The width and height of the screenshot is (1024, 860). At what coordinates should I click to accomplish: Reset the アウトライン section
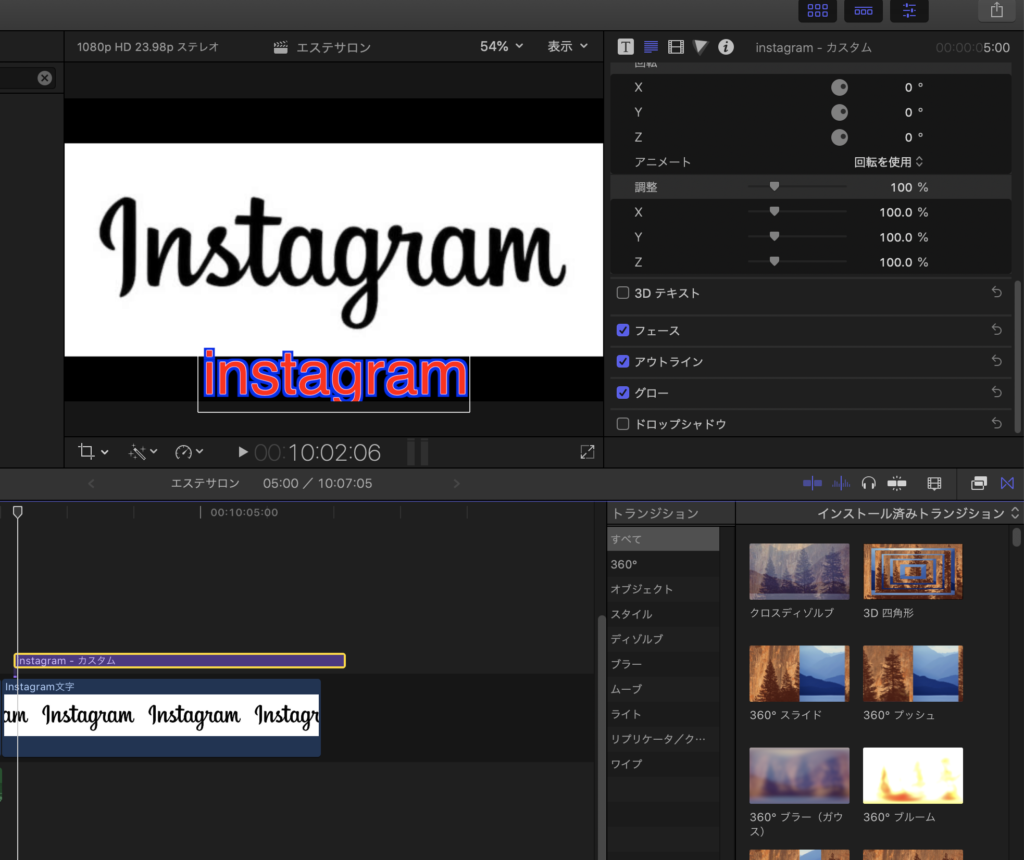997,360
